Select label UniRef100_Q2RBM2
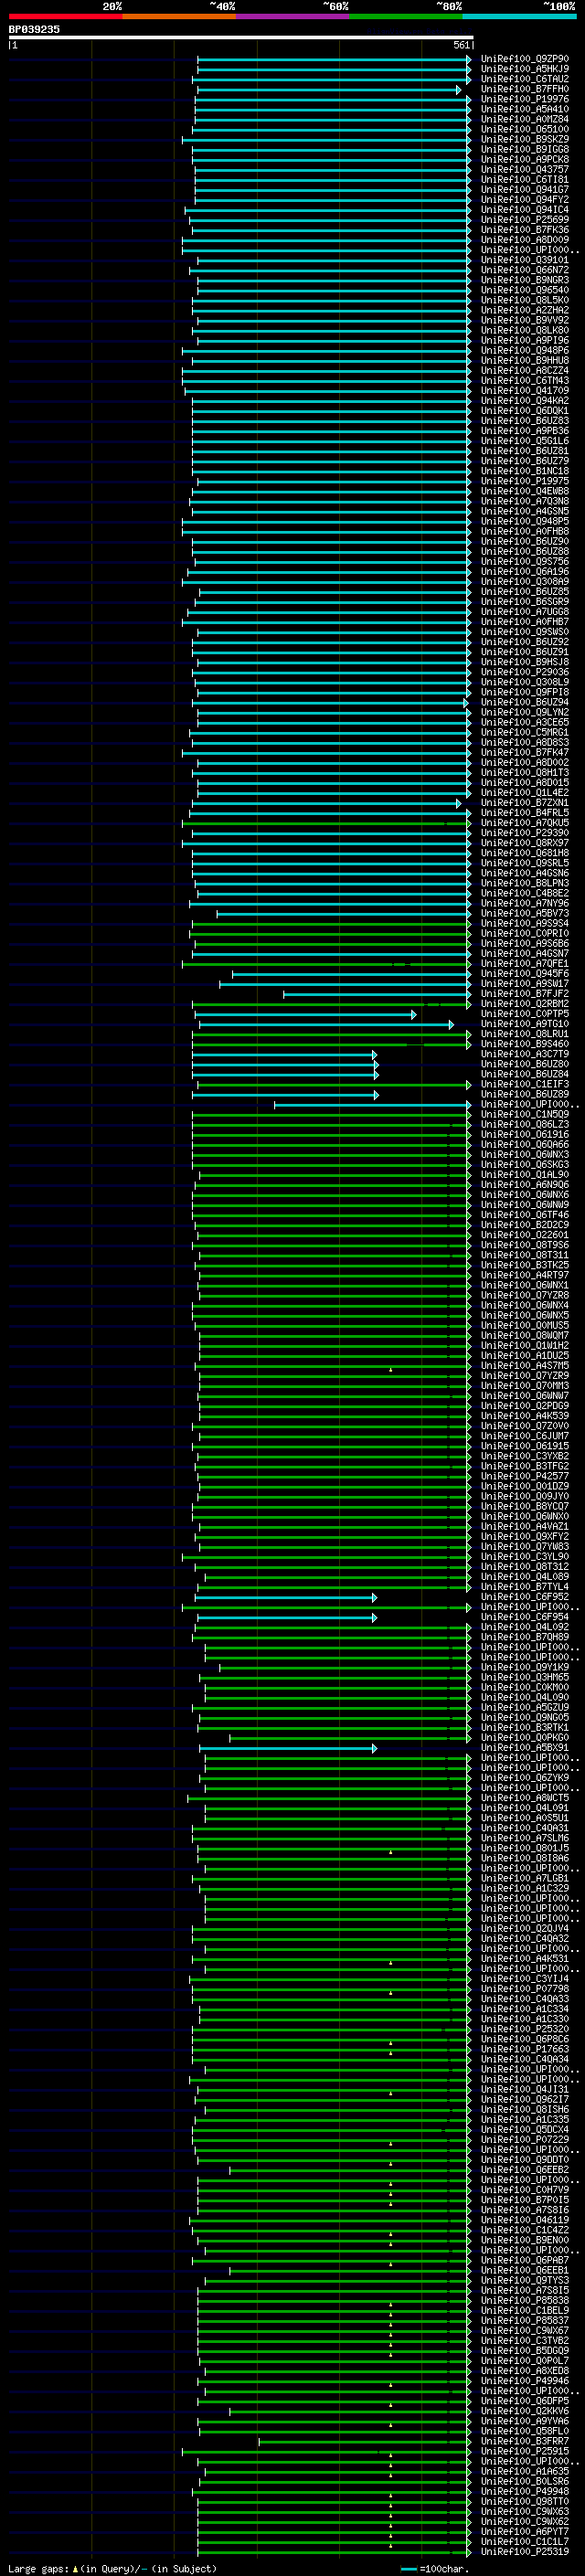Viewport: 585px width, 2576px height. [x=525, y=1004]
